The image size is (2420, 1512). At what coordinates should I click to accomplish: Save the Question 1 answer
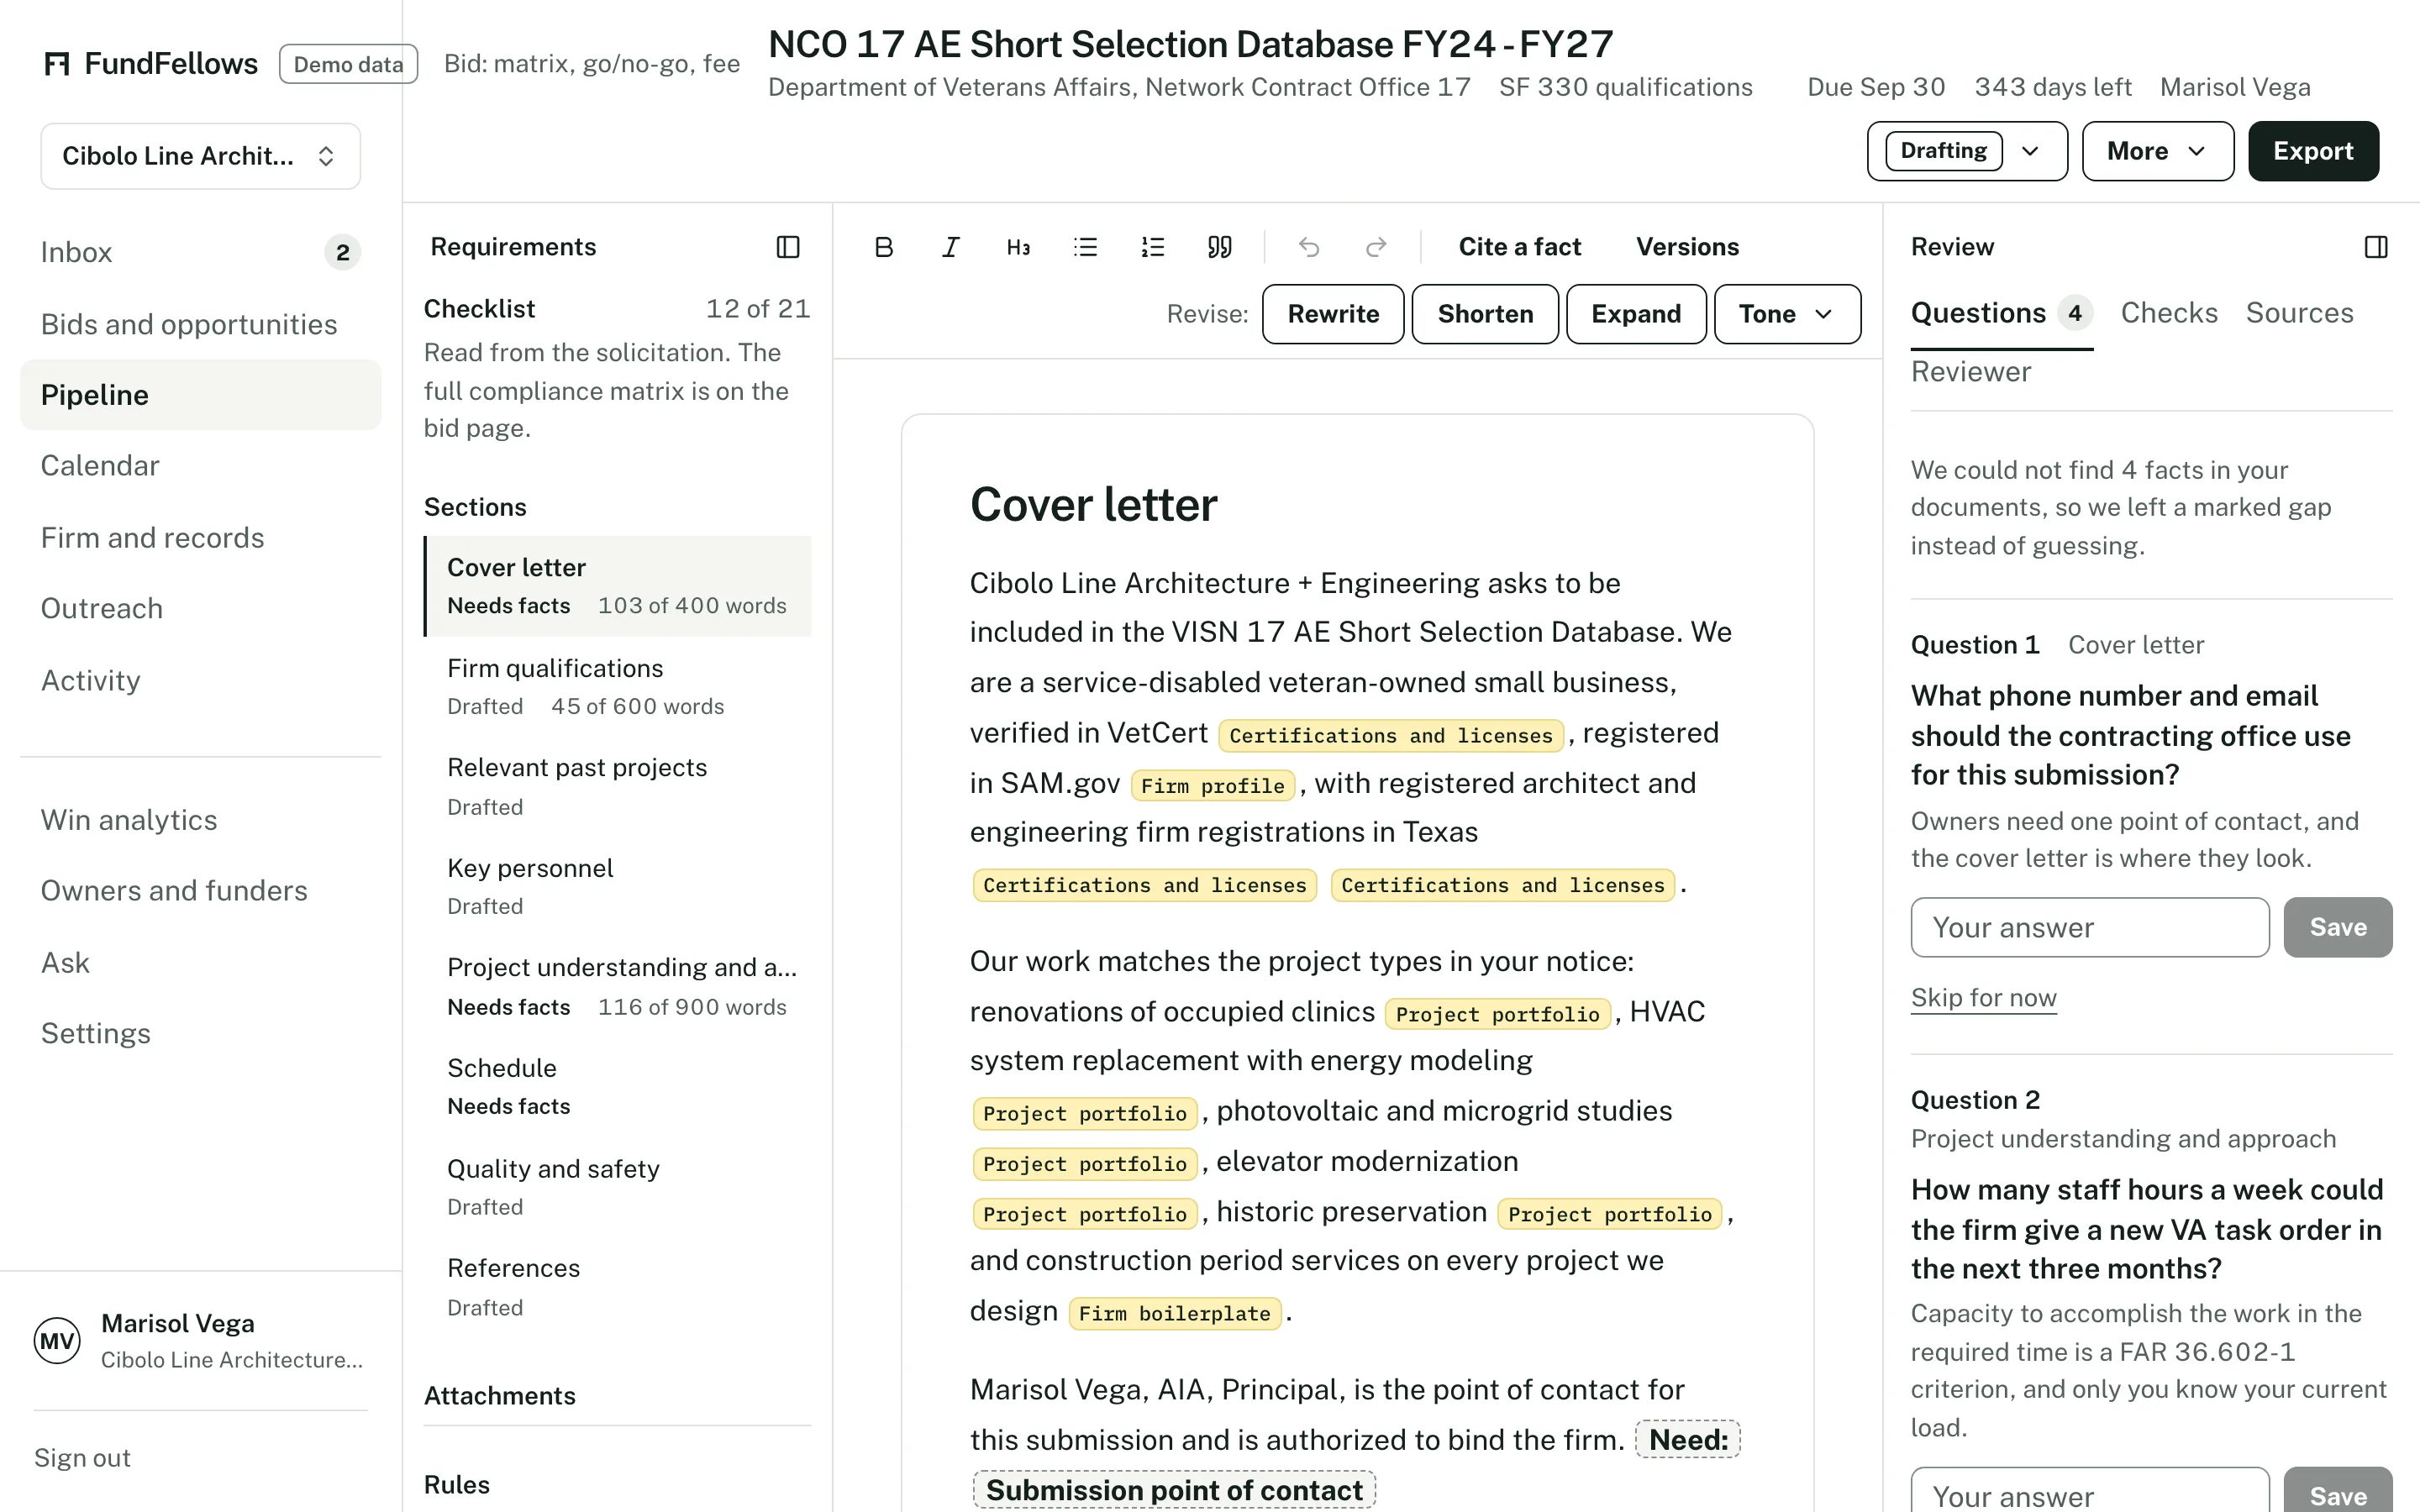(2337, 927)
